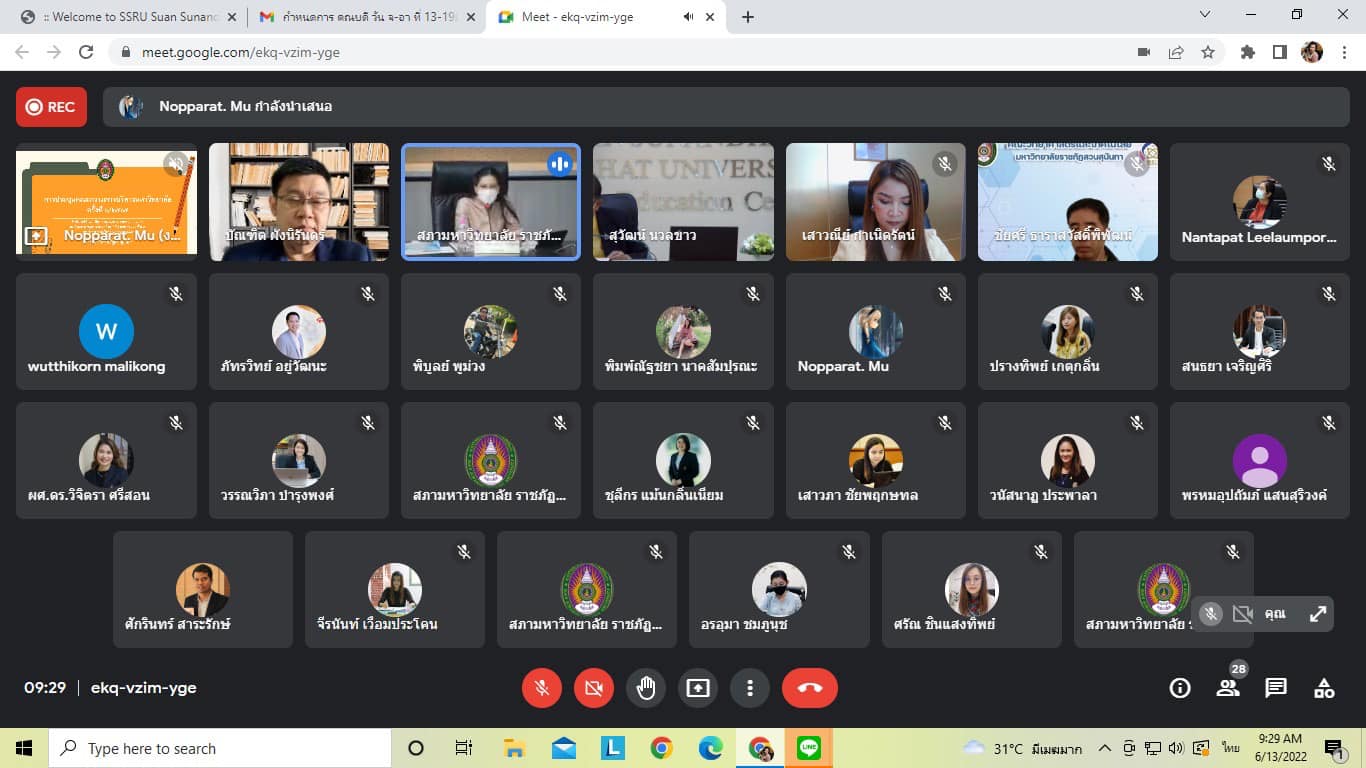The image size is (1366, 768).
Task: Expand Chrome tab search dropdown arrow
Action: (1205, 15)
